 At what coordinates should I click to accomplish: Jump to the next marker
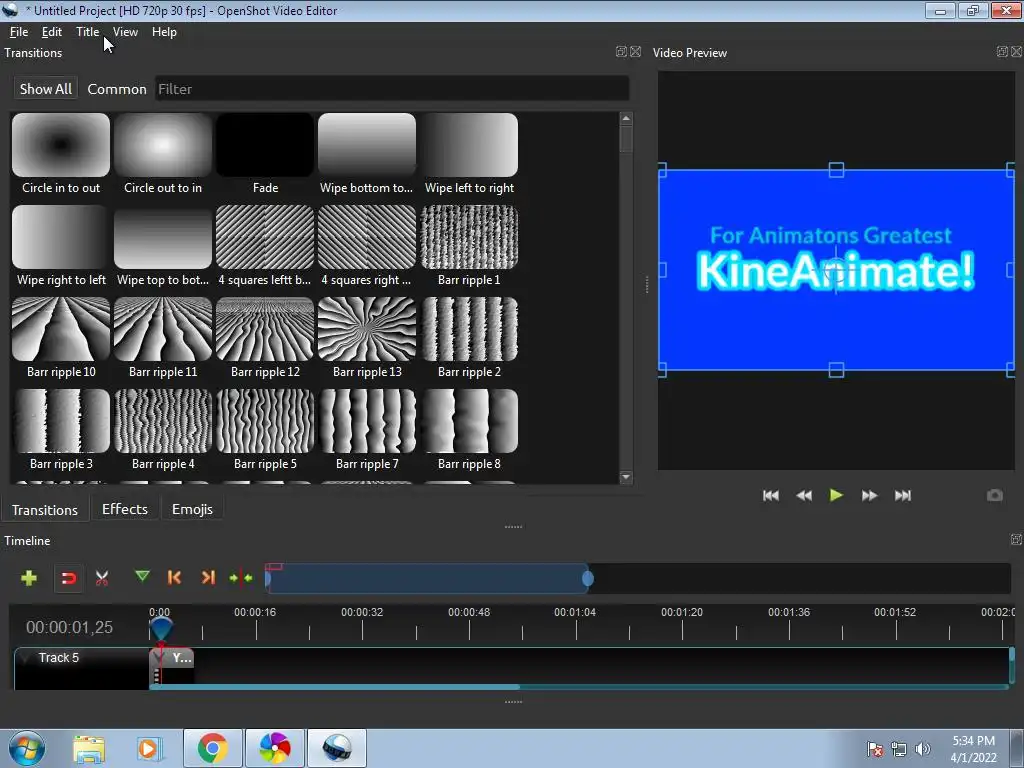pyautogui.click(x=208, y=577)
